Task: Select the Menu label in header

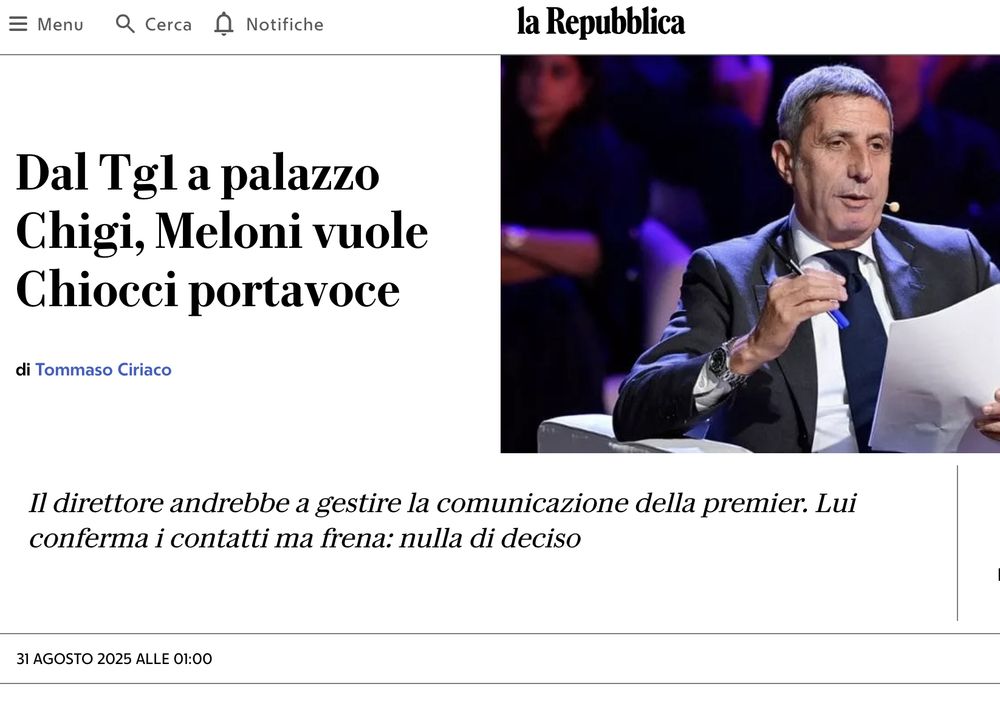Action: pos(61,24)
